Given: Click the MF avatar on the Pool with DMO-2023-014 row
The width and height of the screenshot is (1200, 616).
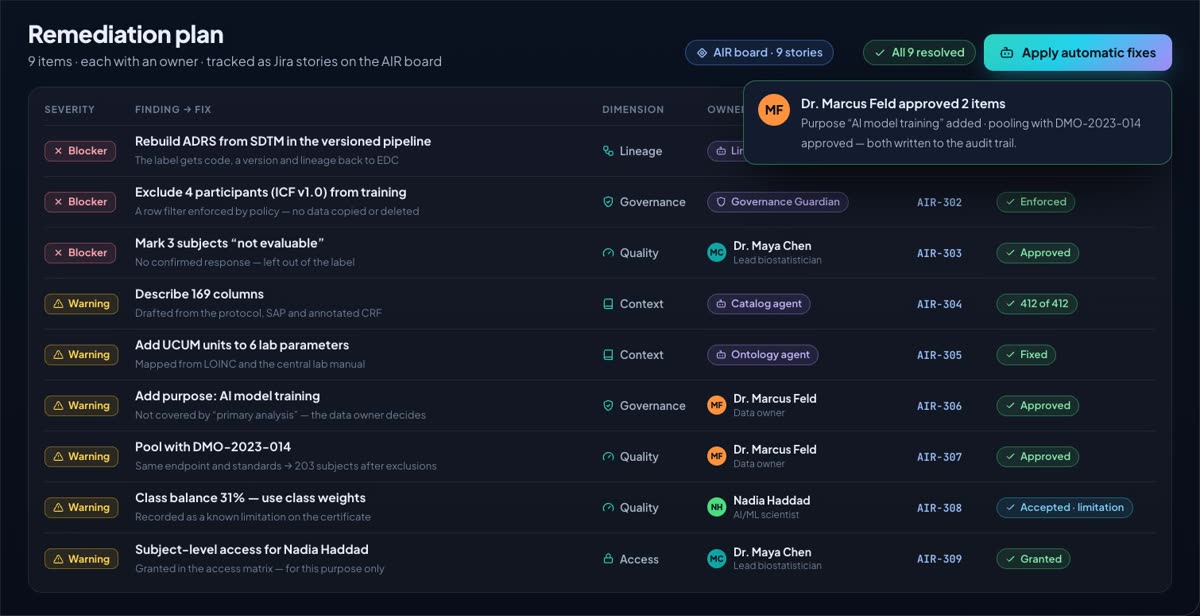Looking at the screenshot, I should [x=716, y=457].
